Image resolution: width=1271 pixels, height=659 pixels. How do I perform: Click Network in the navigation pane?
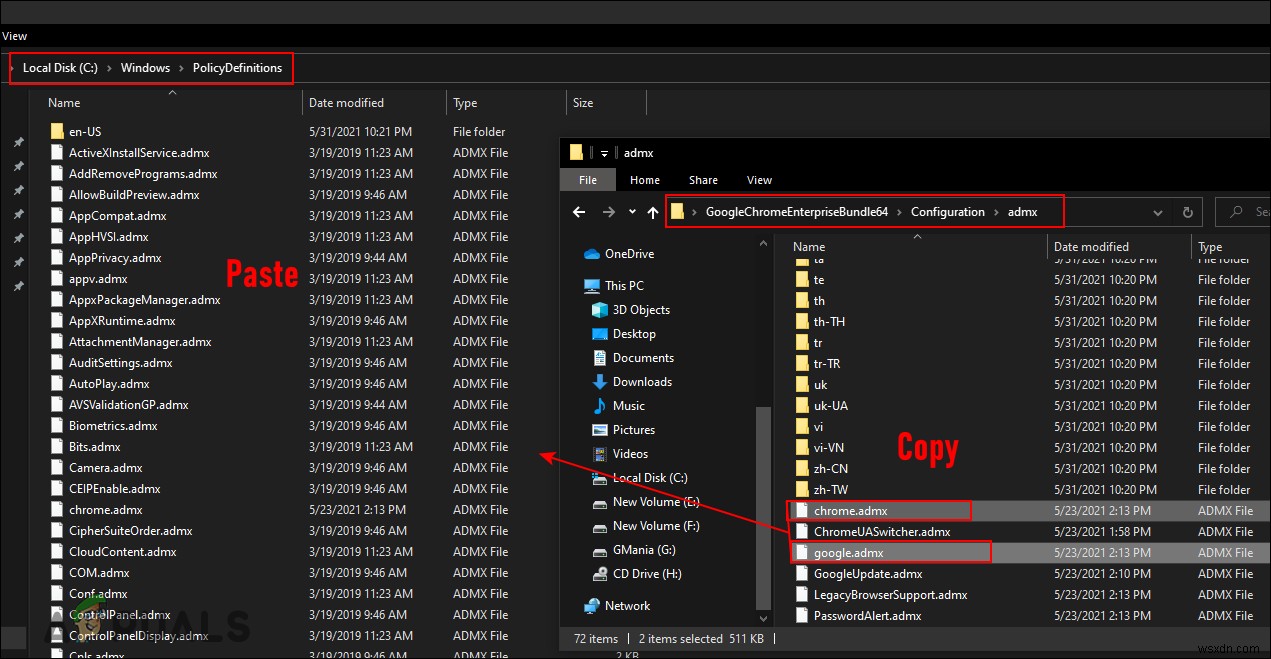(x=627, y=606)
